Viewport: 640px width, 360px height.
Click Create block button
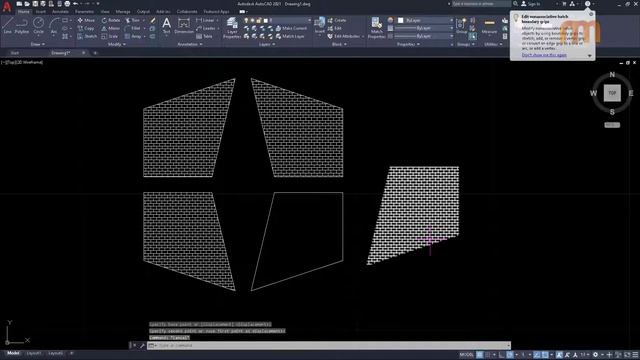337,20
